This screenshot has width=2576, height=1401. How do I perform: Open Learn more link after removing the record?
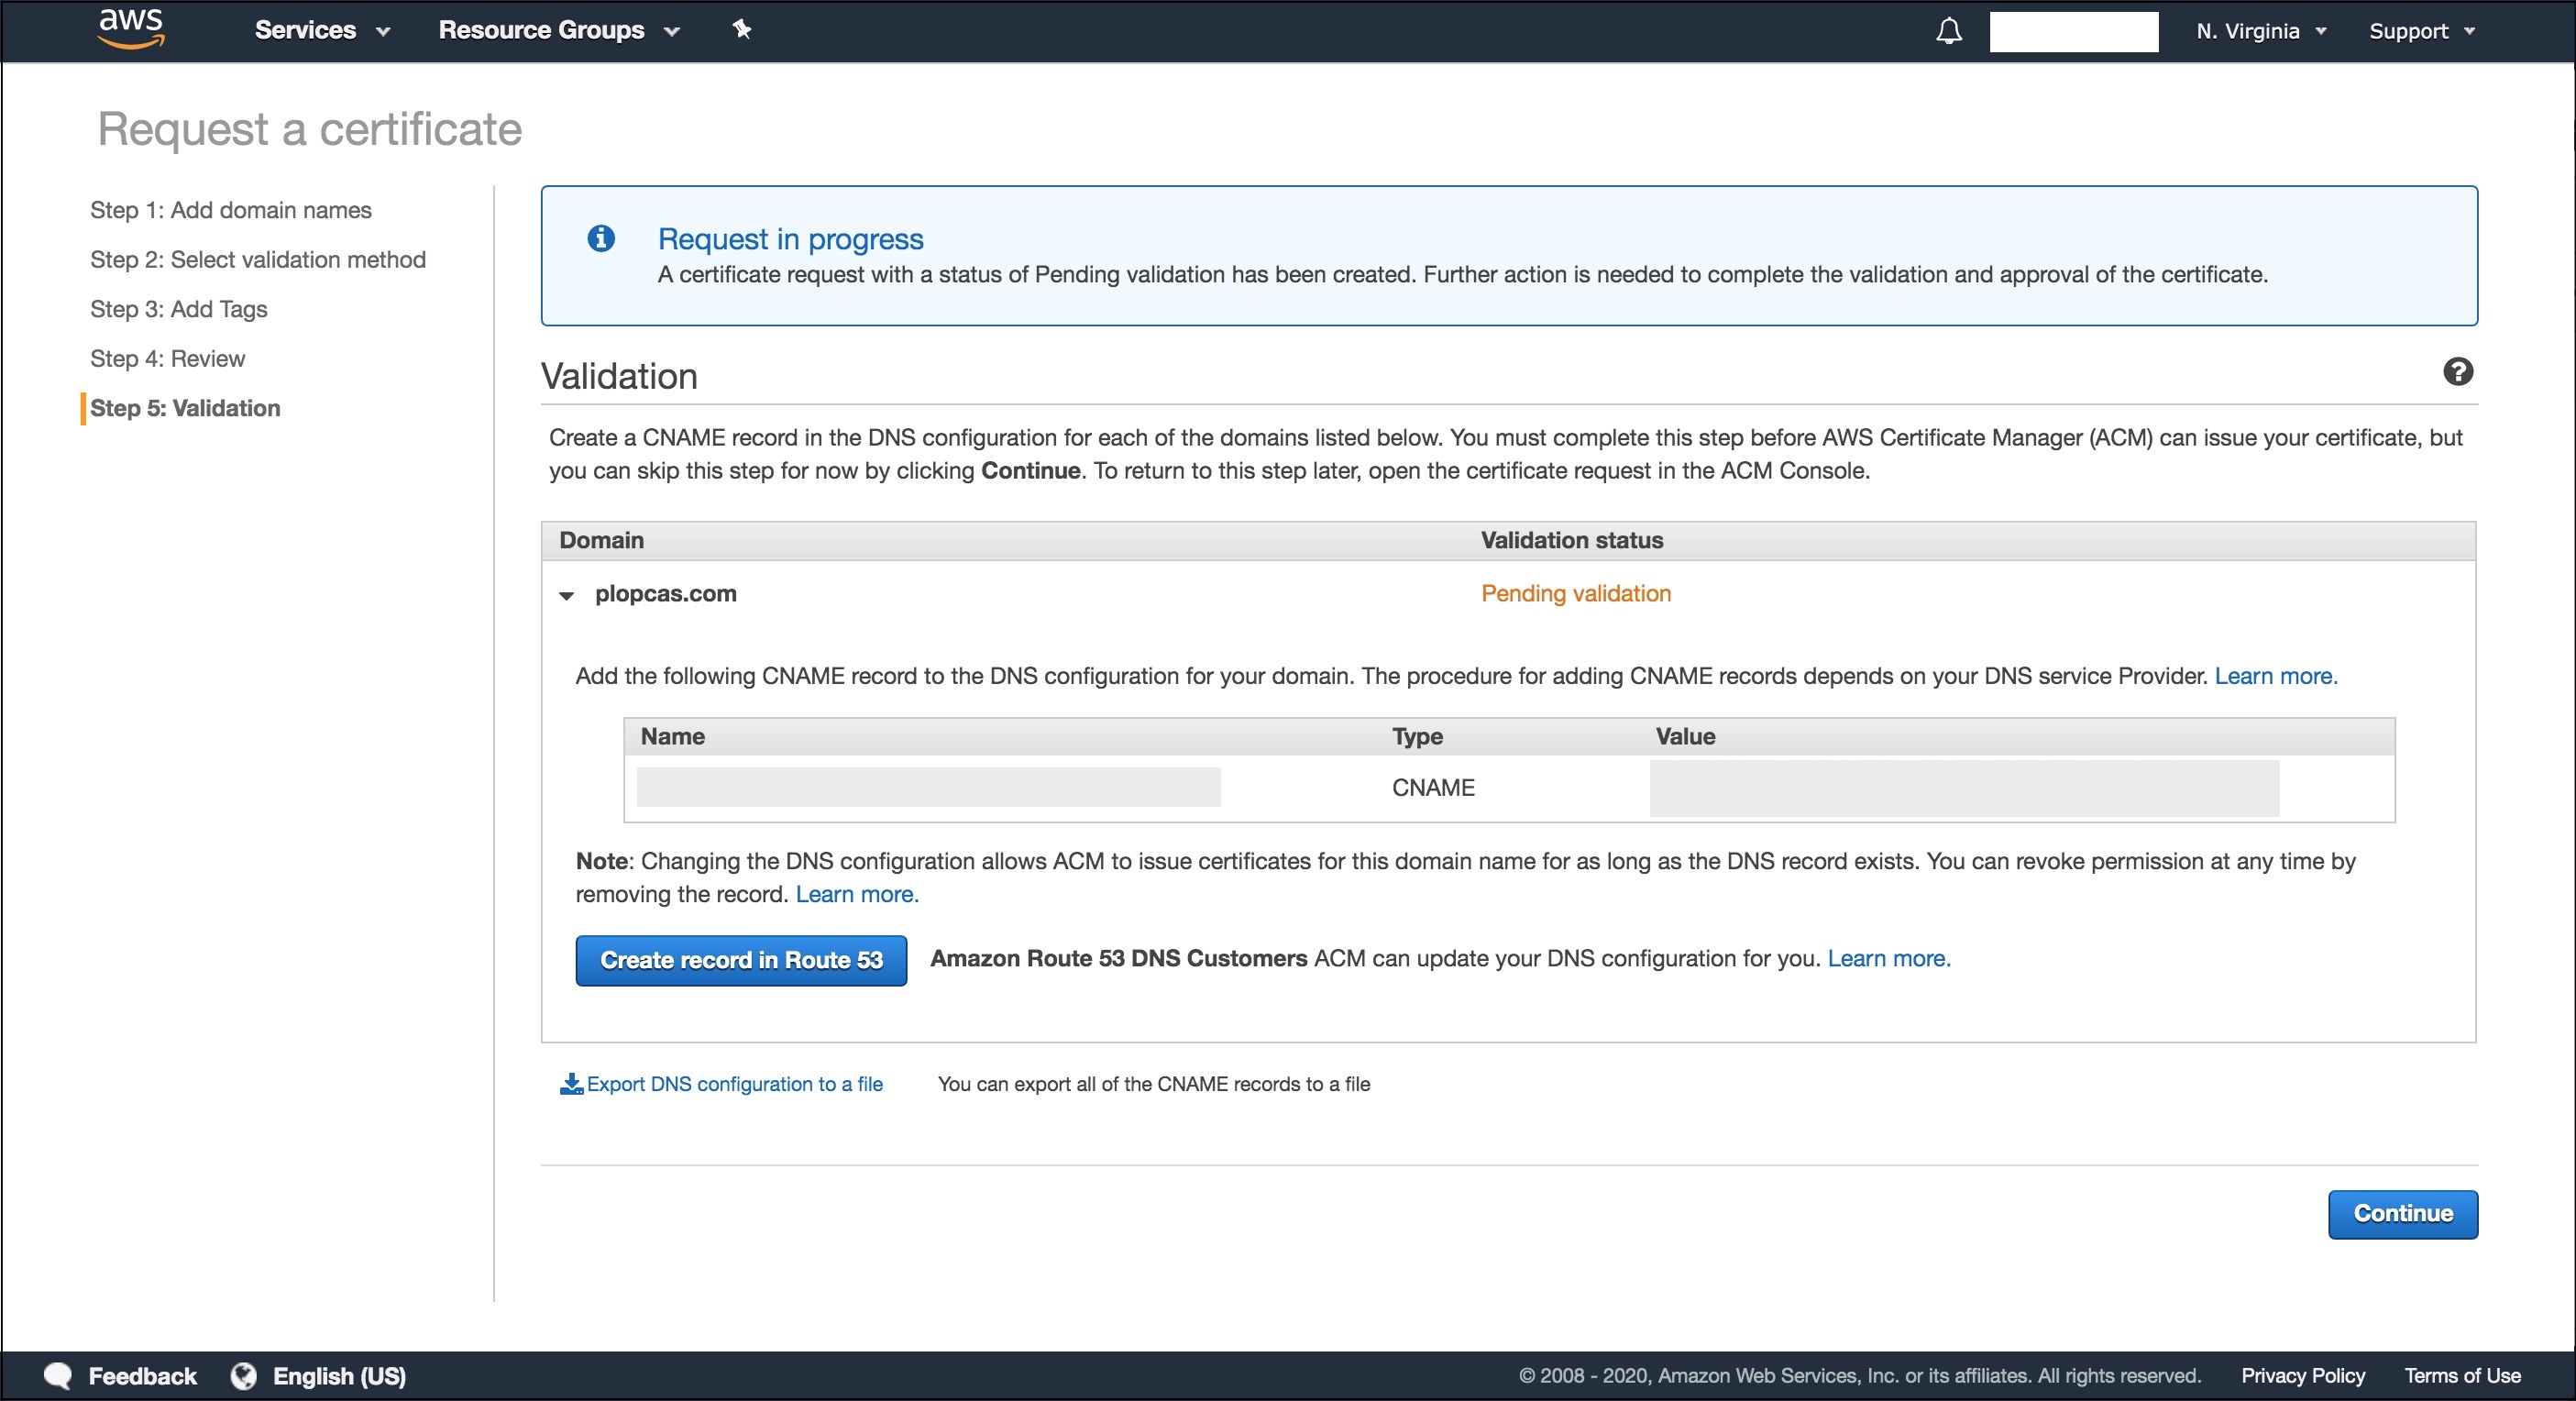[x=856, y=894]
